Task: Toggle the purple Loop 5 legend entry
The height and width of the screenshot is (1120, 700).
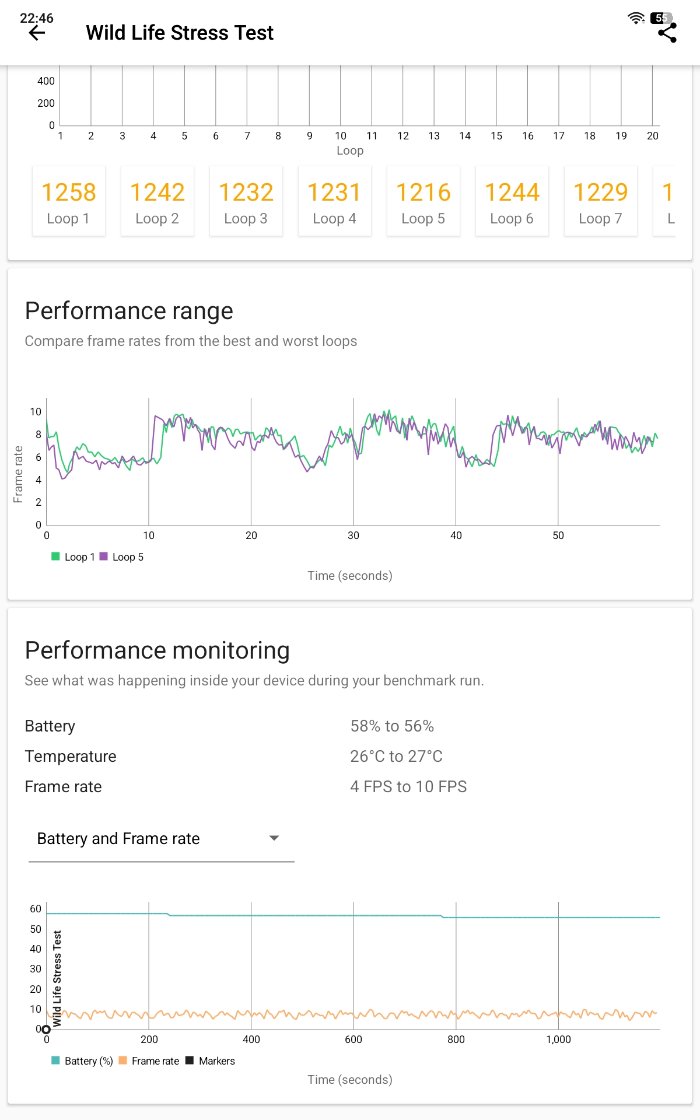Action: [122, 557]
